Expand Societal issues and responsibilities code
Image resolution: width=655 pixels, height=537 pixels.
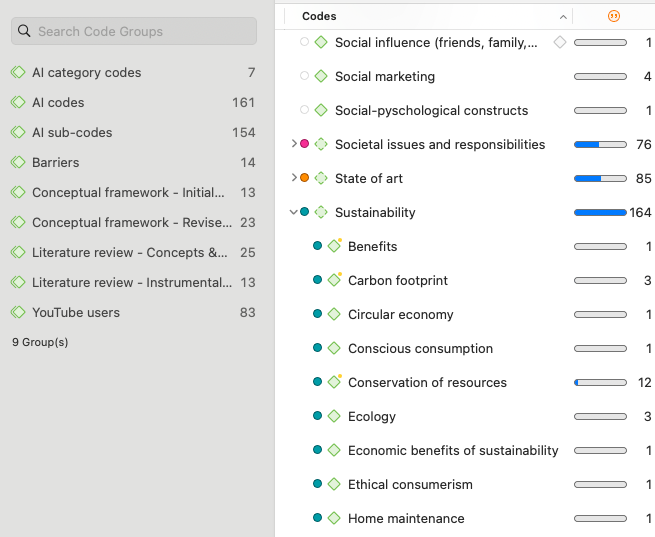click(x=293, y=144)
